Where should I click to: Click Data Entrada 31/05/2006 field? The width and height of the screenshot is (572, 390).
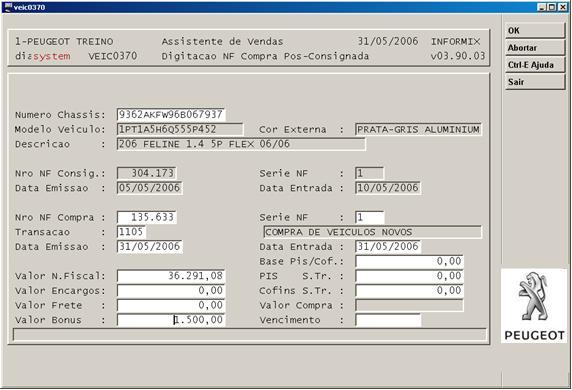pos(388,246)
